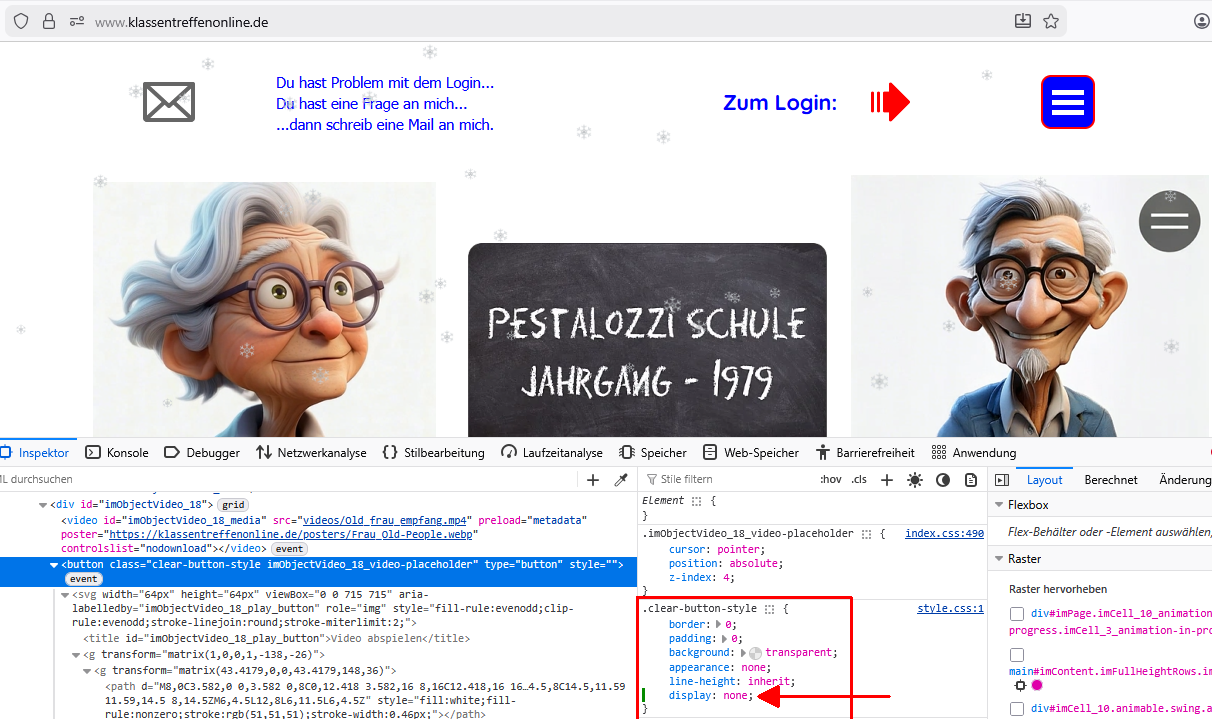
Task: Click the blue hamburger menu icon
Action: [1067, 102]
